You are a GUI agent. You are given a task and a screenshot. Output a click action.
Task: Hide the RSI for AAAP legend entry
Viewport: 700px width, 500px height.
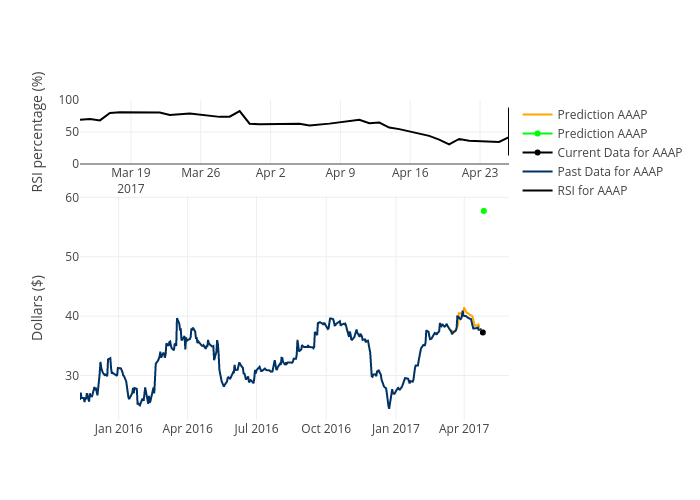click(592, 190)
